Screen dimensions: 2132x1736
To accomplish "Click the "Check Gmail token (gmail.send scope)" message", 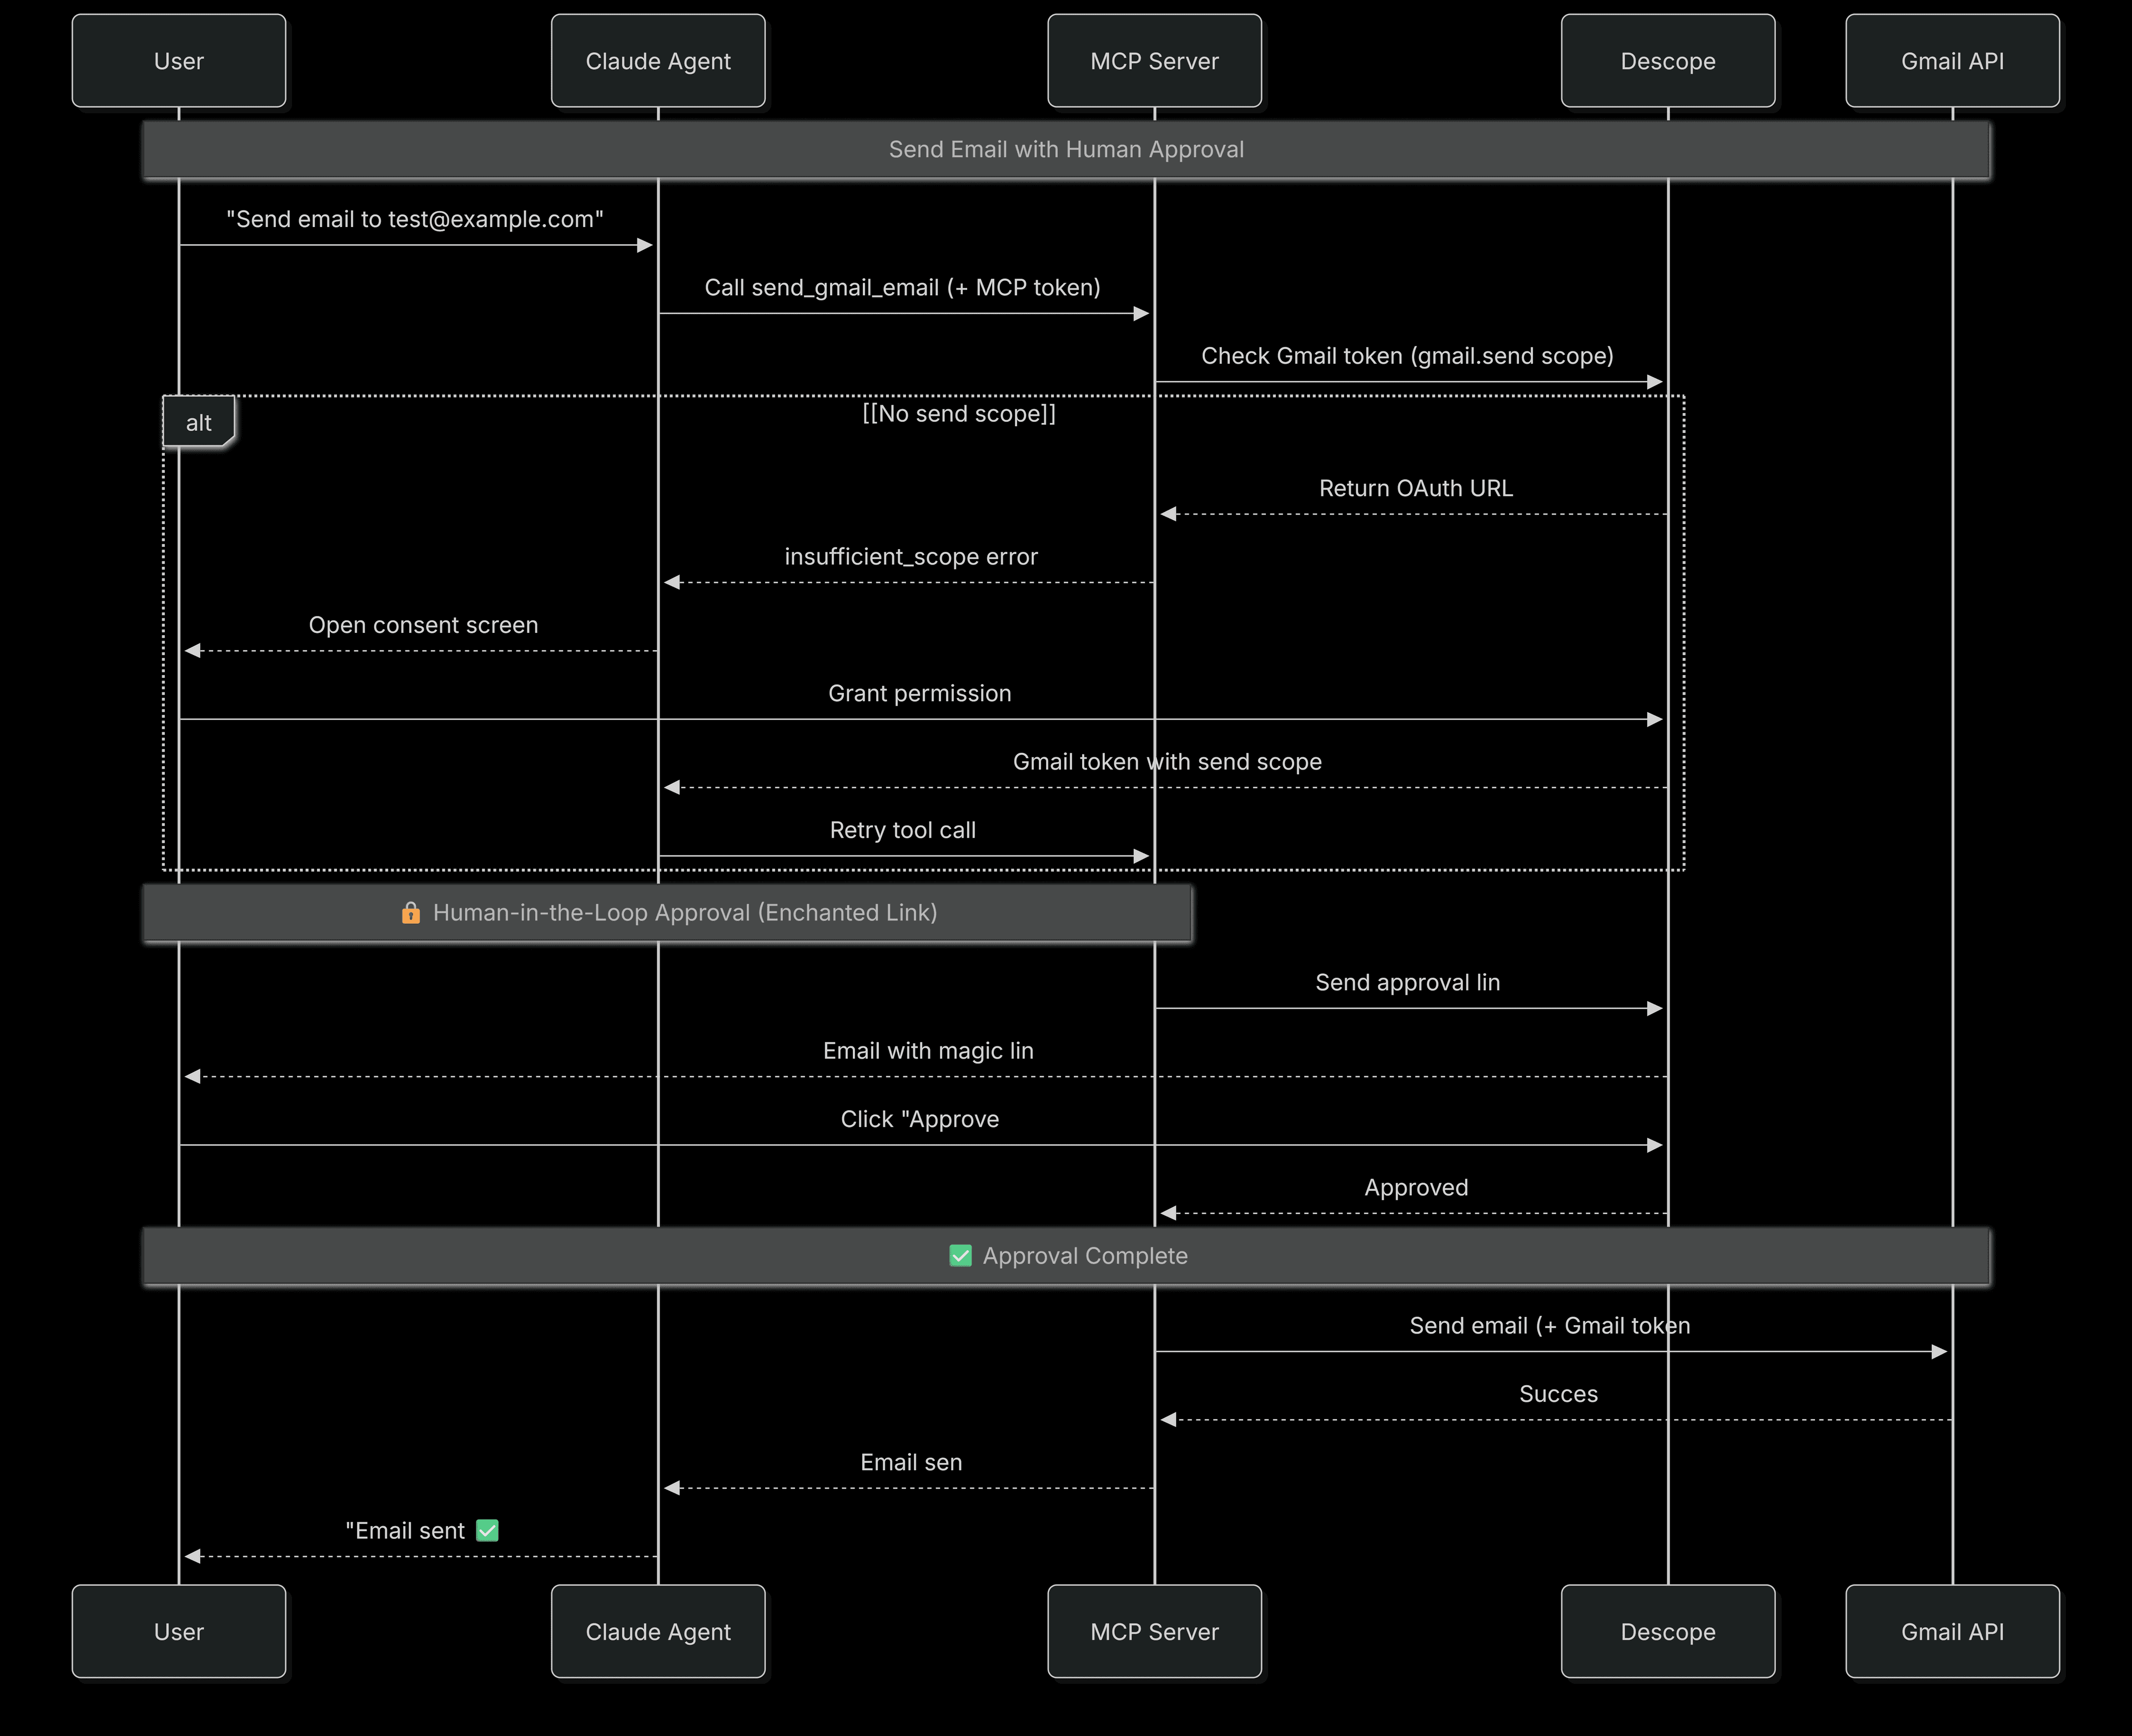I will click(x=1407, y=356).
